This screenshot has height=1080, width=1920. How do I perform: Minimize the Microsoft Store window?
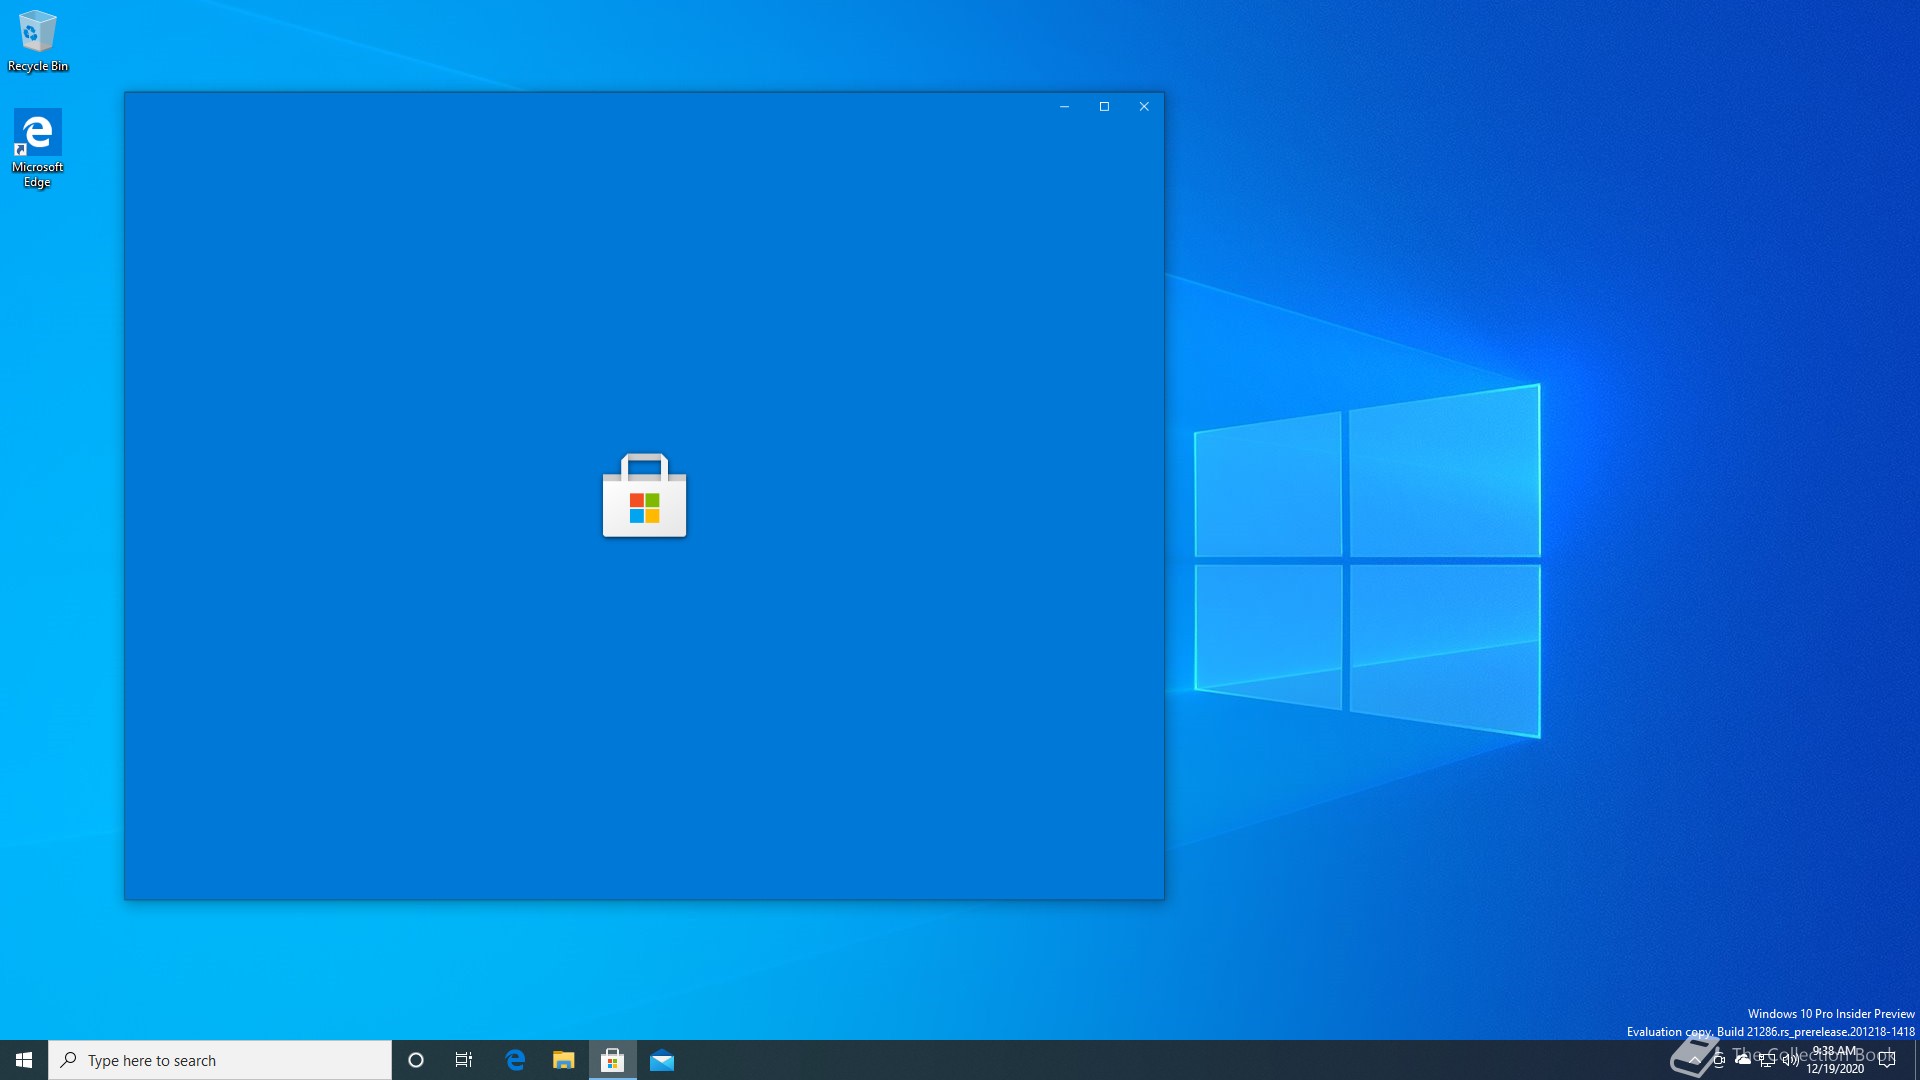[x=1064, y=107]
